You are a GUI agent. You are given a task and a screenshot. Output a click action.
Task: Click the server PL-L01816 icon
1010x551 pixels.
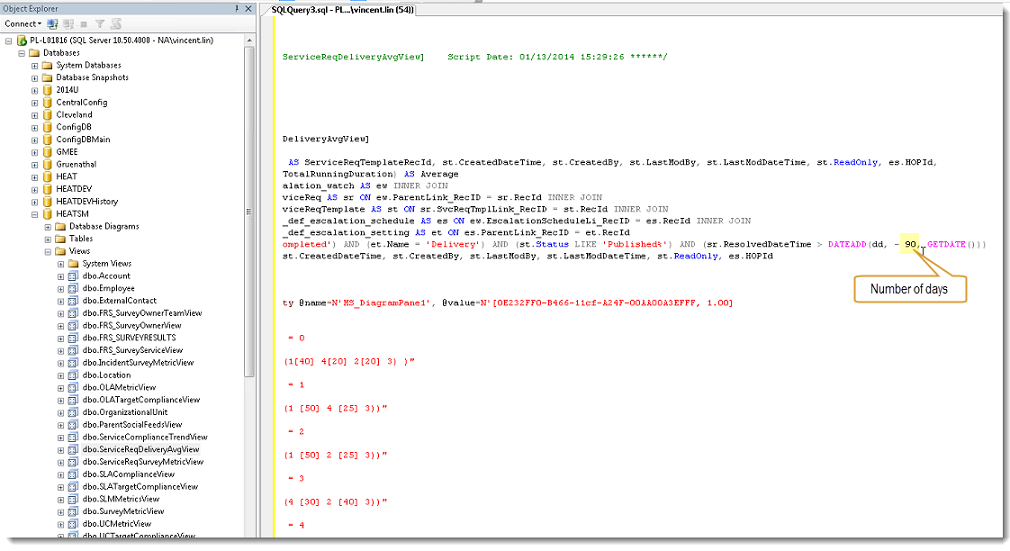coord(21,41)
